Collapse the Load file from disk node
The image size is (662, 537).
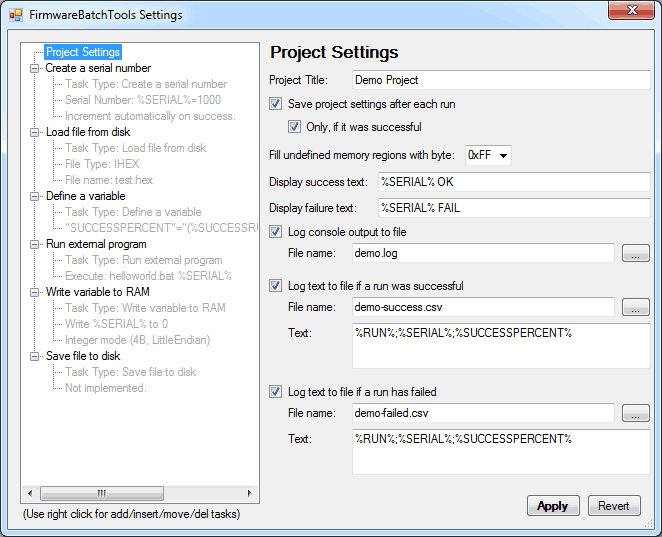[35, 132]
